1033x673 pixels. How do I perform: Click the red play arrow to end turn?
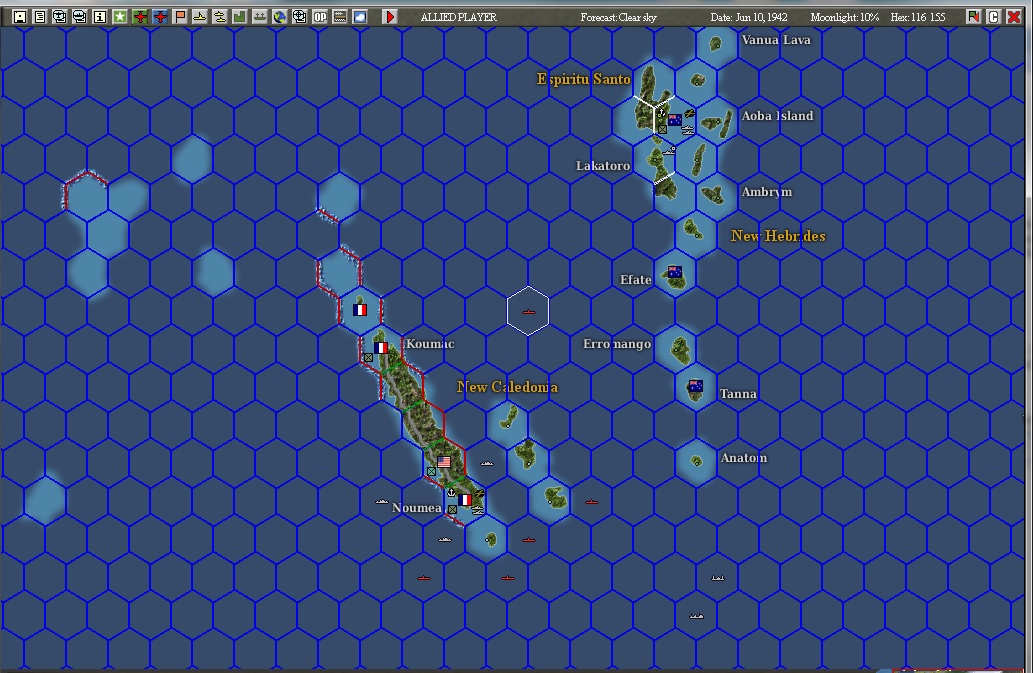390,16
